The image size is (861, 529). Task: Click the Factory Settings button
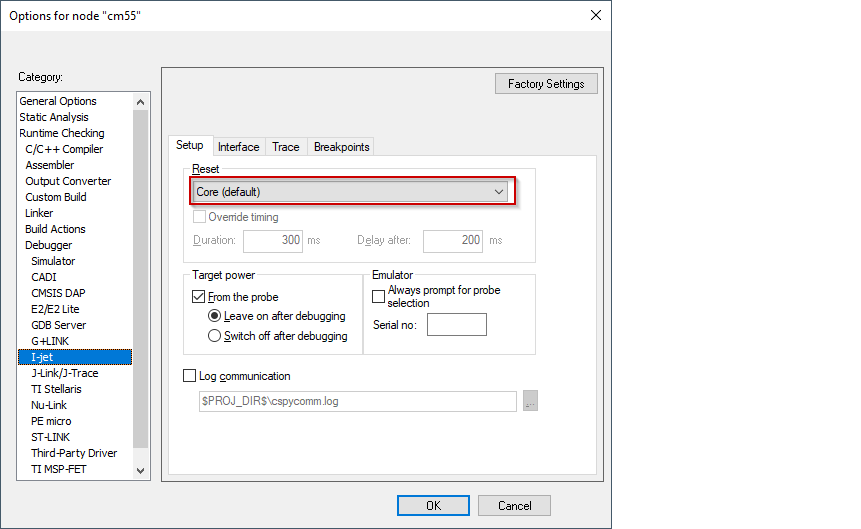[545, 84]
